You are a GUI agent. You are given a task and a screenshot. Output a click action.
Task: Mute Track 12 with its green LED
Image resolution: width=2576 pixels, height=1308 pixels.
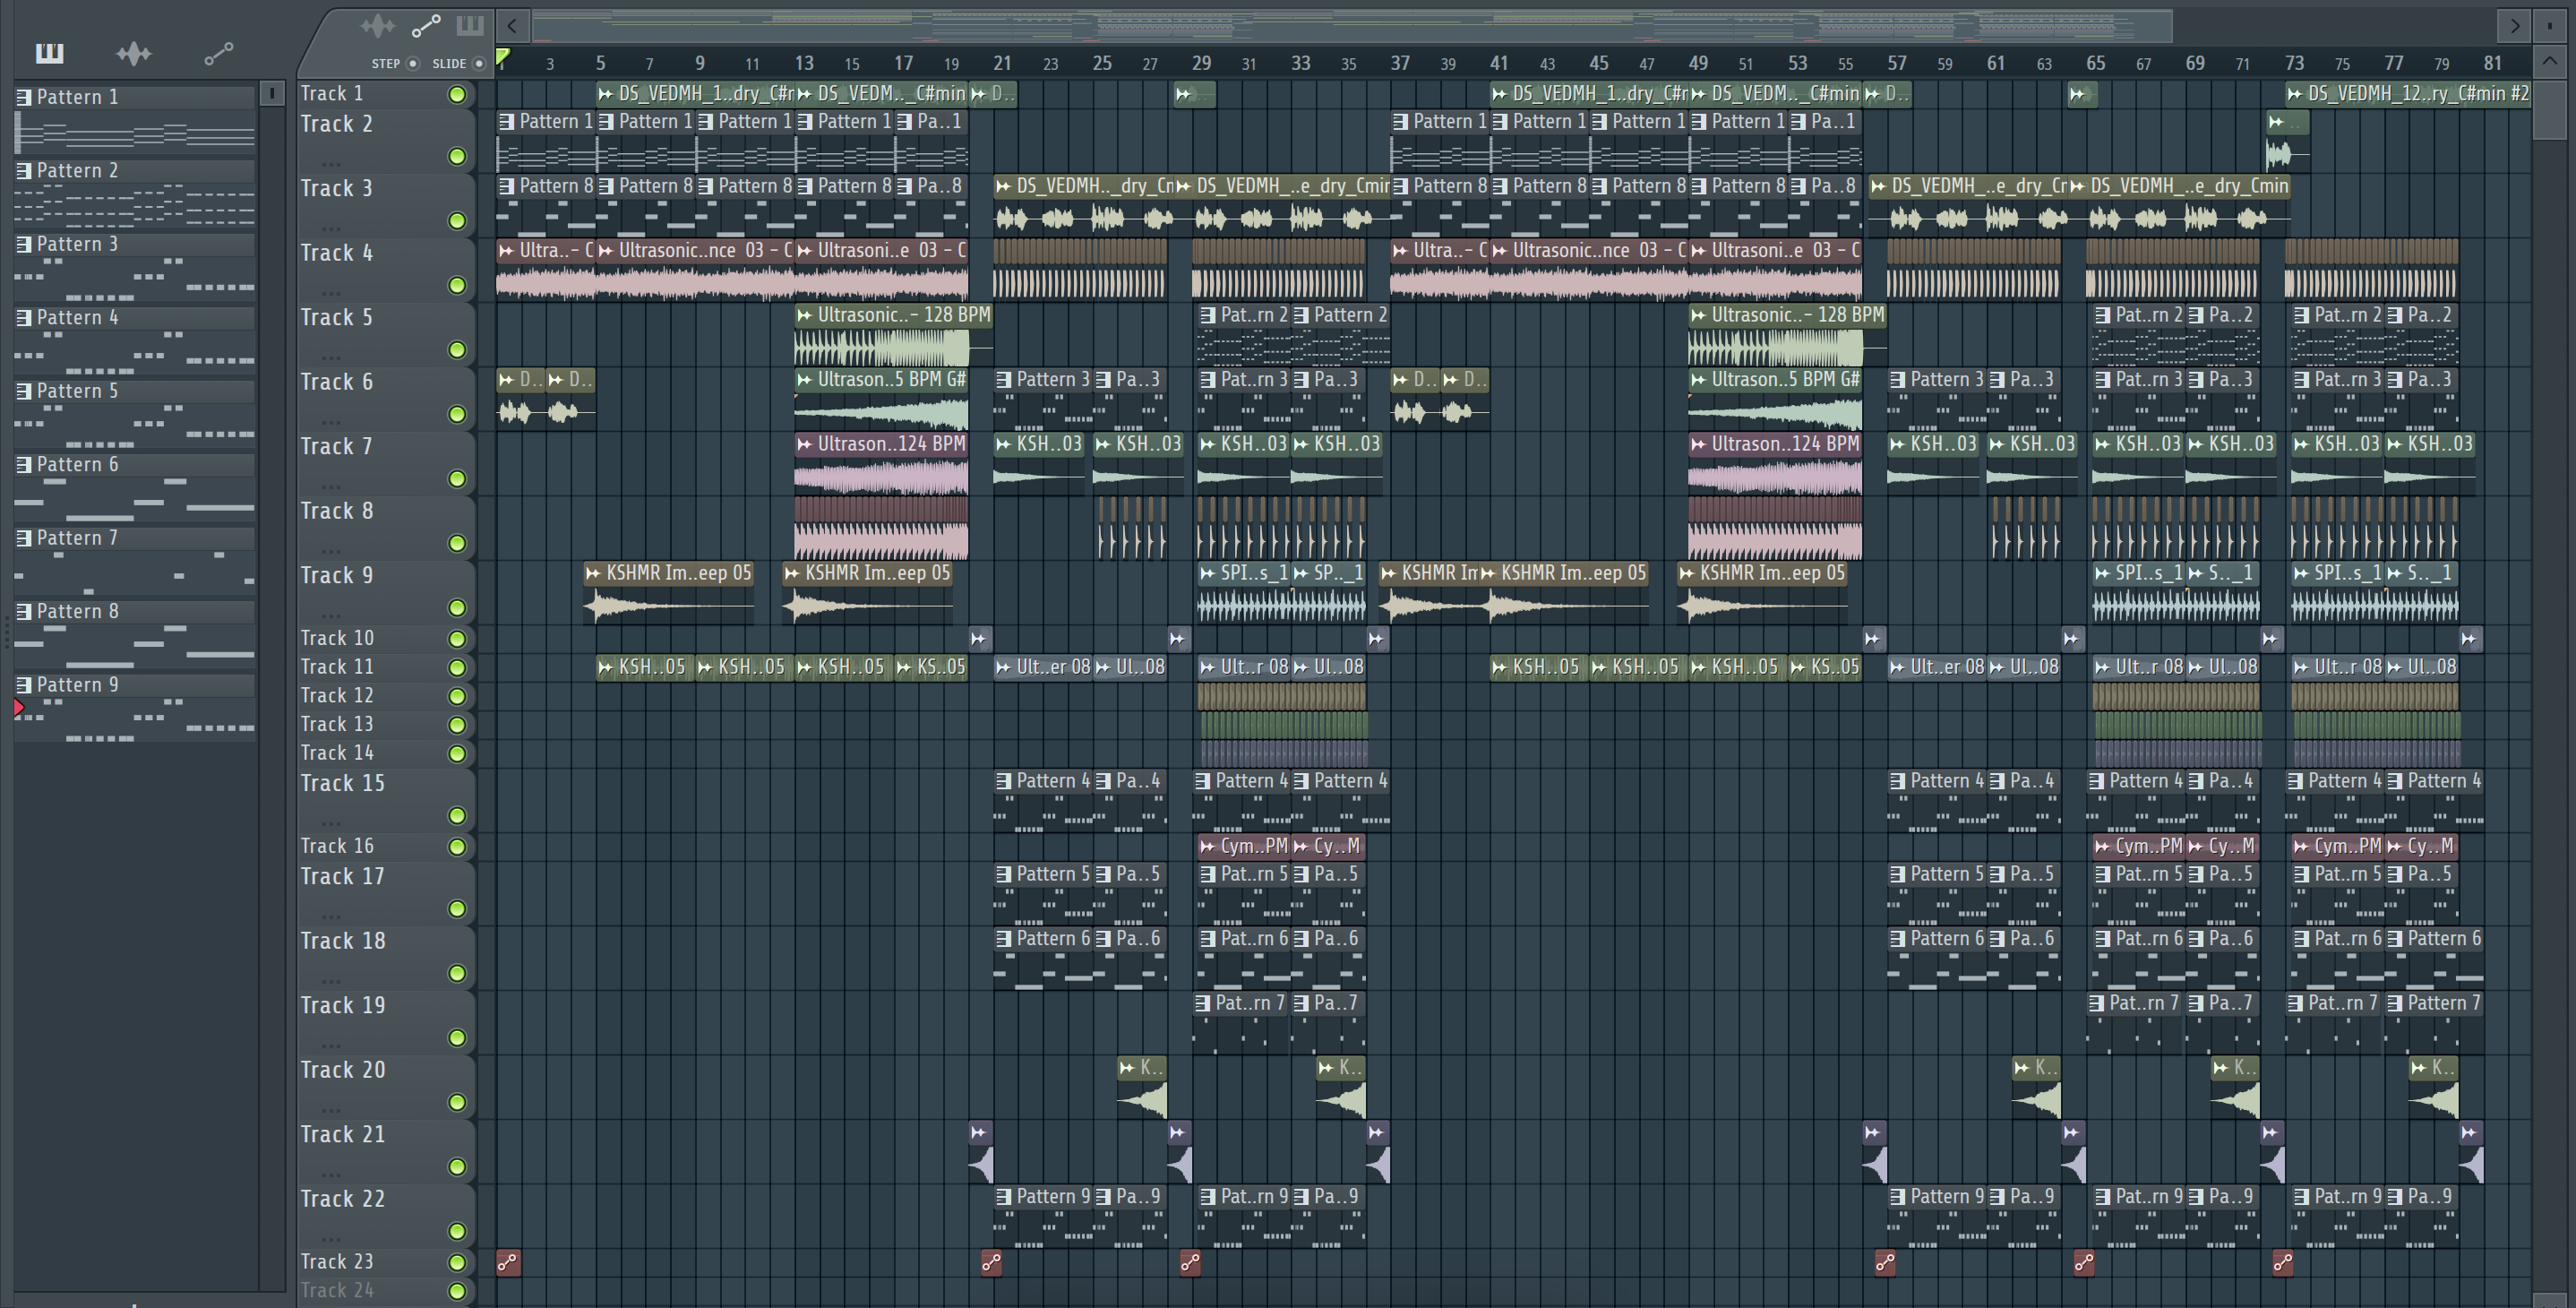(457, 696)
